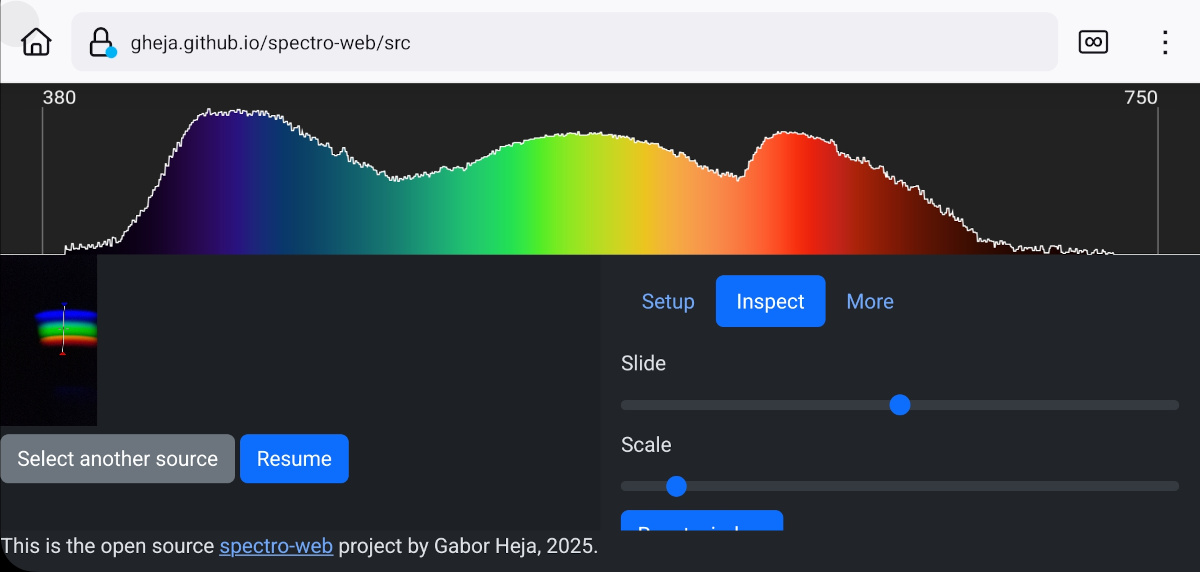This screenshot has height=572, width=1200.
Task: Open the browser three-dot menu
Action: pyautogui.click(x=1165, y=42)
